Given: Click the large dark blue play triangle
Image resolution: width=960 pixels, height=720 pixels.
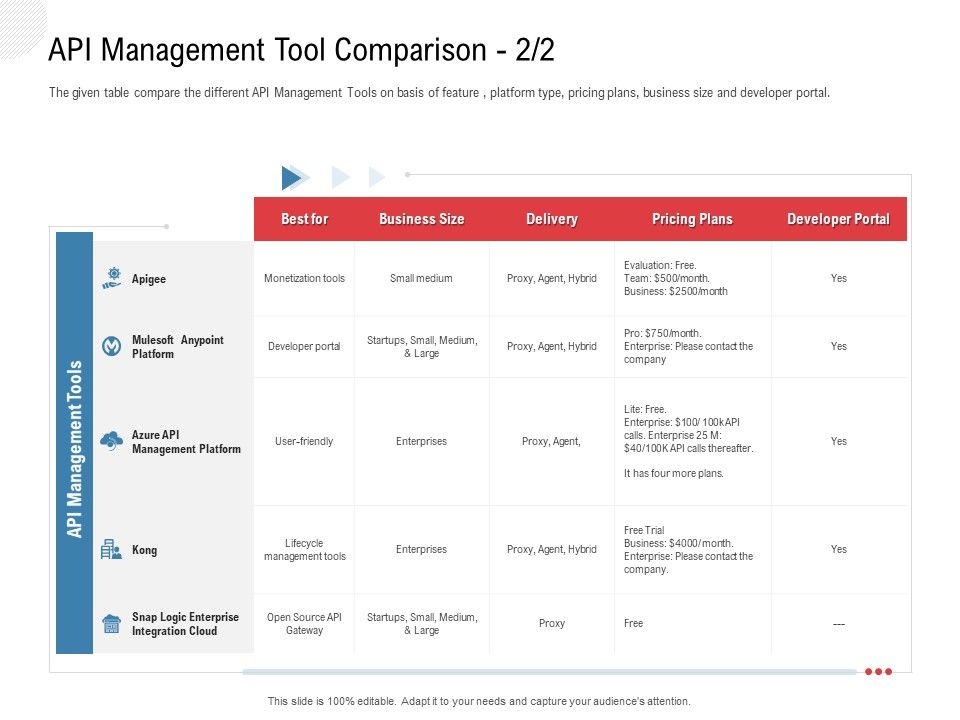Looking at the screenshot, I should (292, 178).
